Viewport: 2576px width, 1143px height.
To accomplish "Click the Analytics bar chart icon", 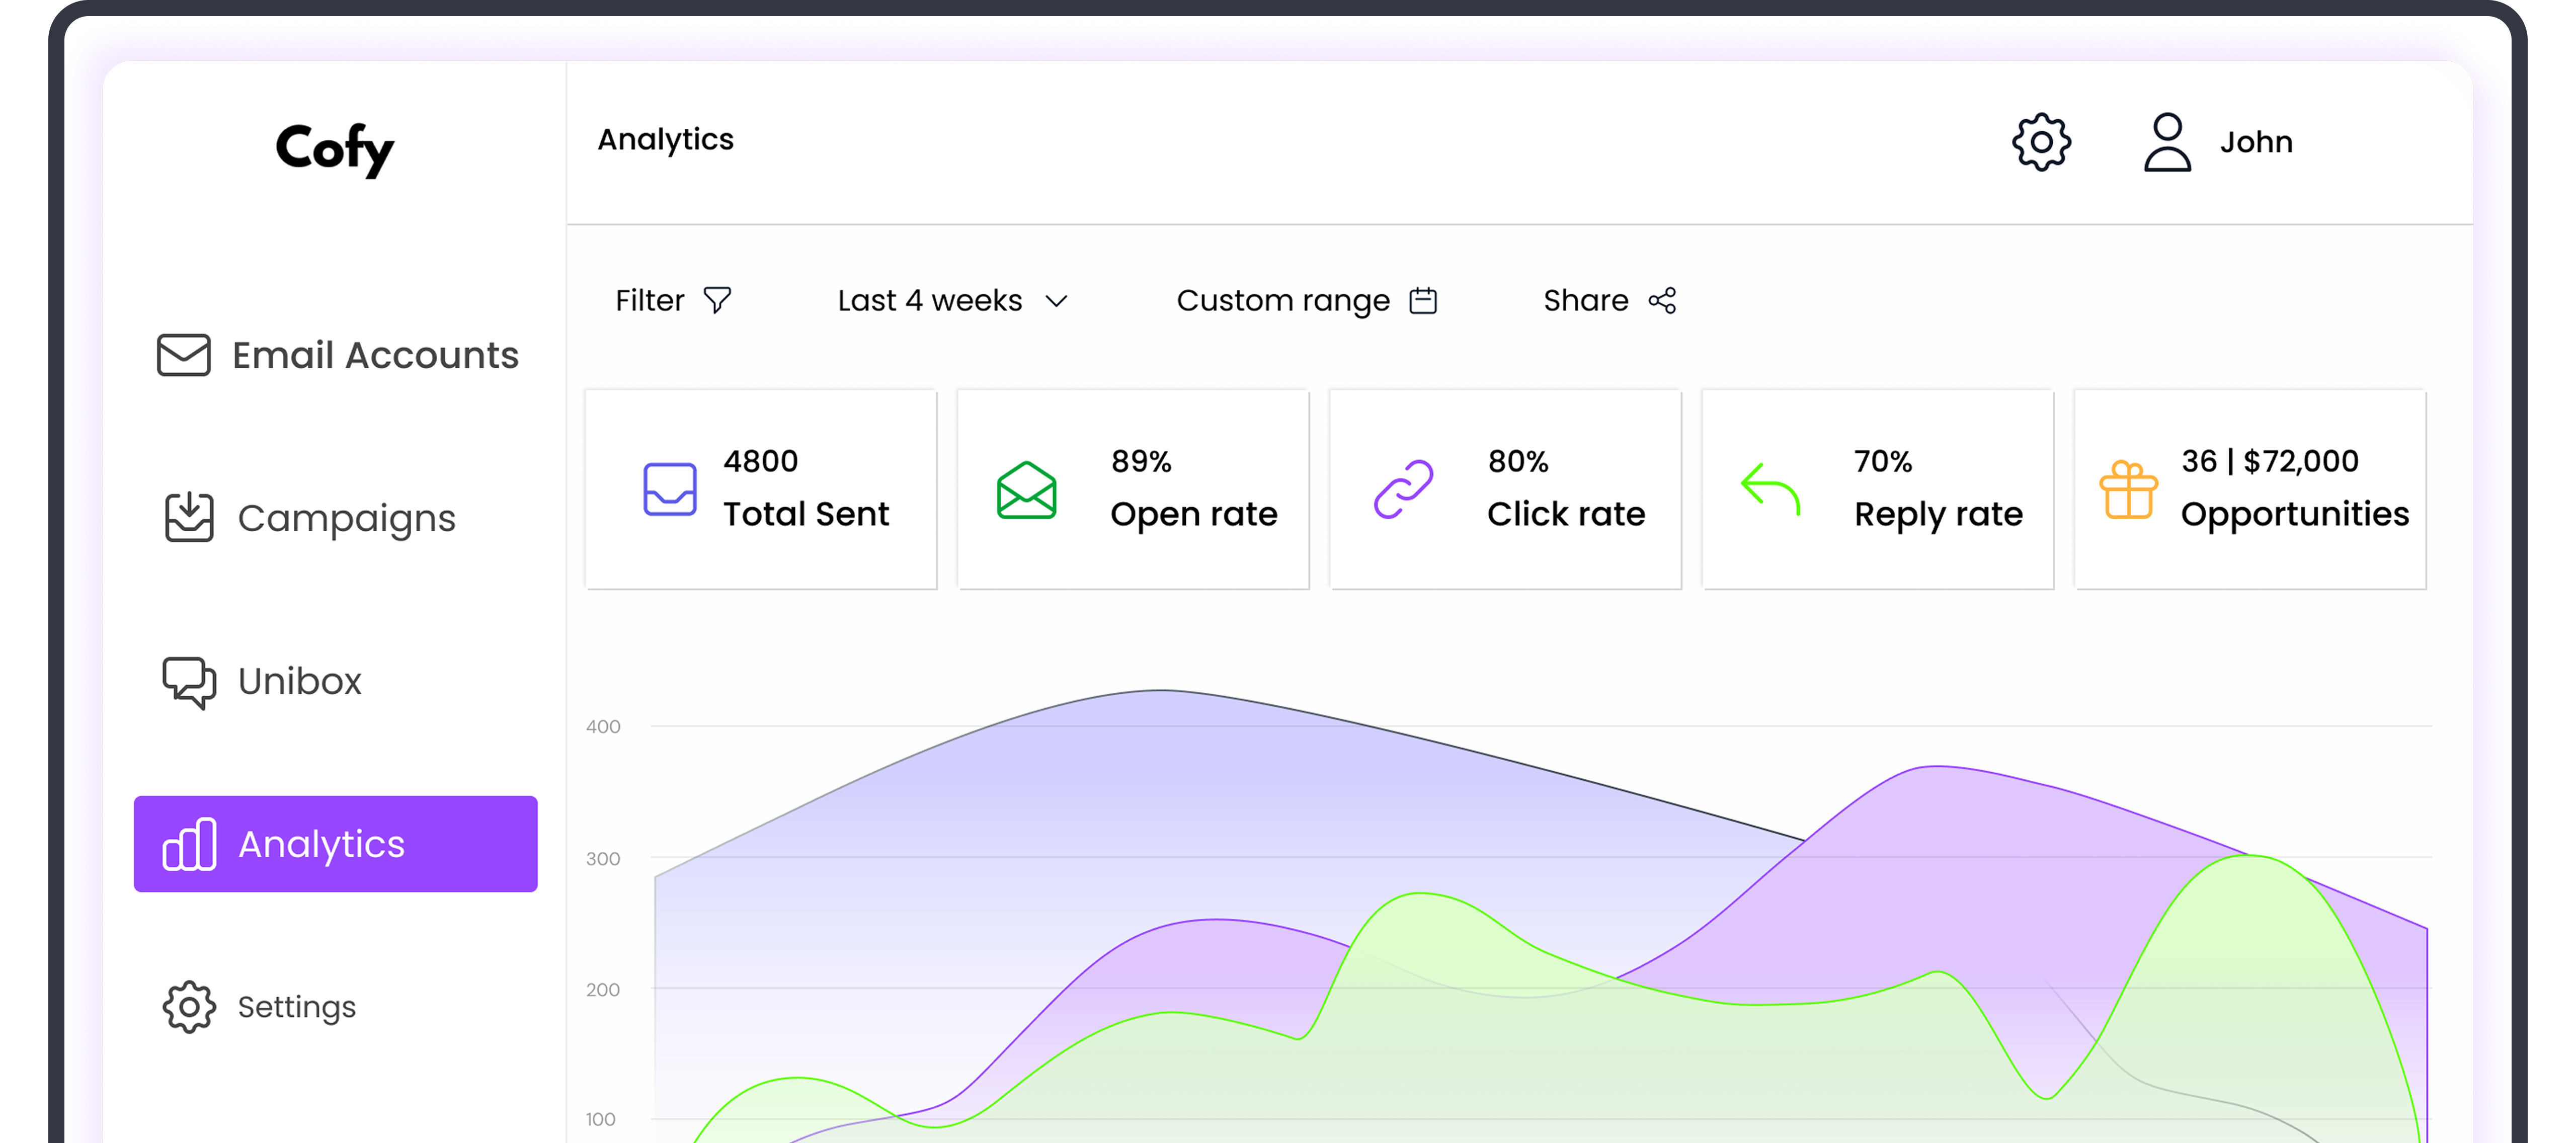I will click(190, 844).
